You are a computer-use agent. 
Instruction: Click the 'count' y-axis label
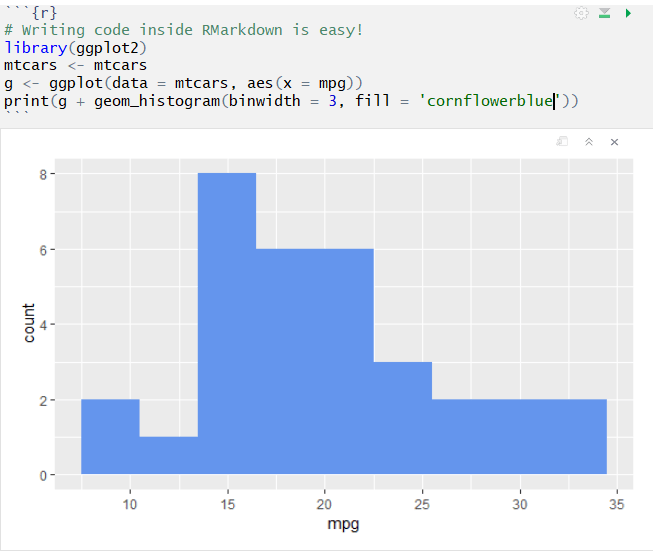[28, 323]
